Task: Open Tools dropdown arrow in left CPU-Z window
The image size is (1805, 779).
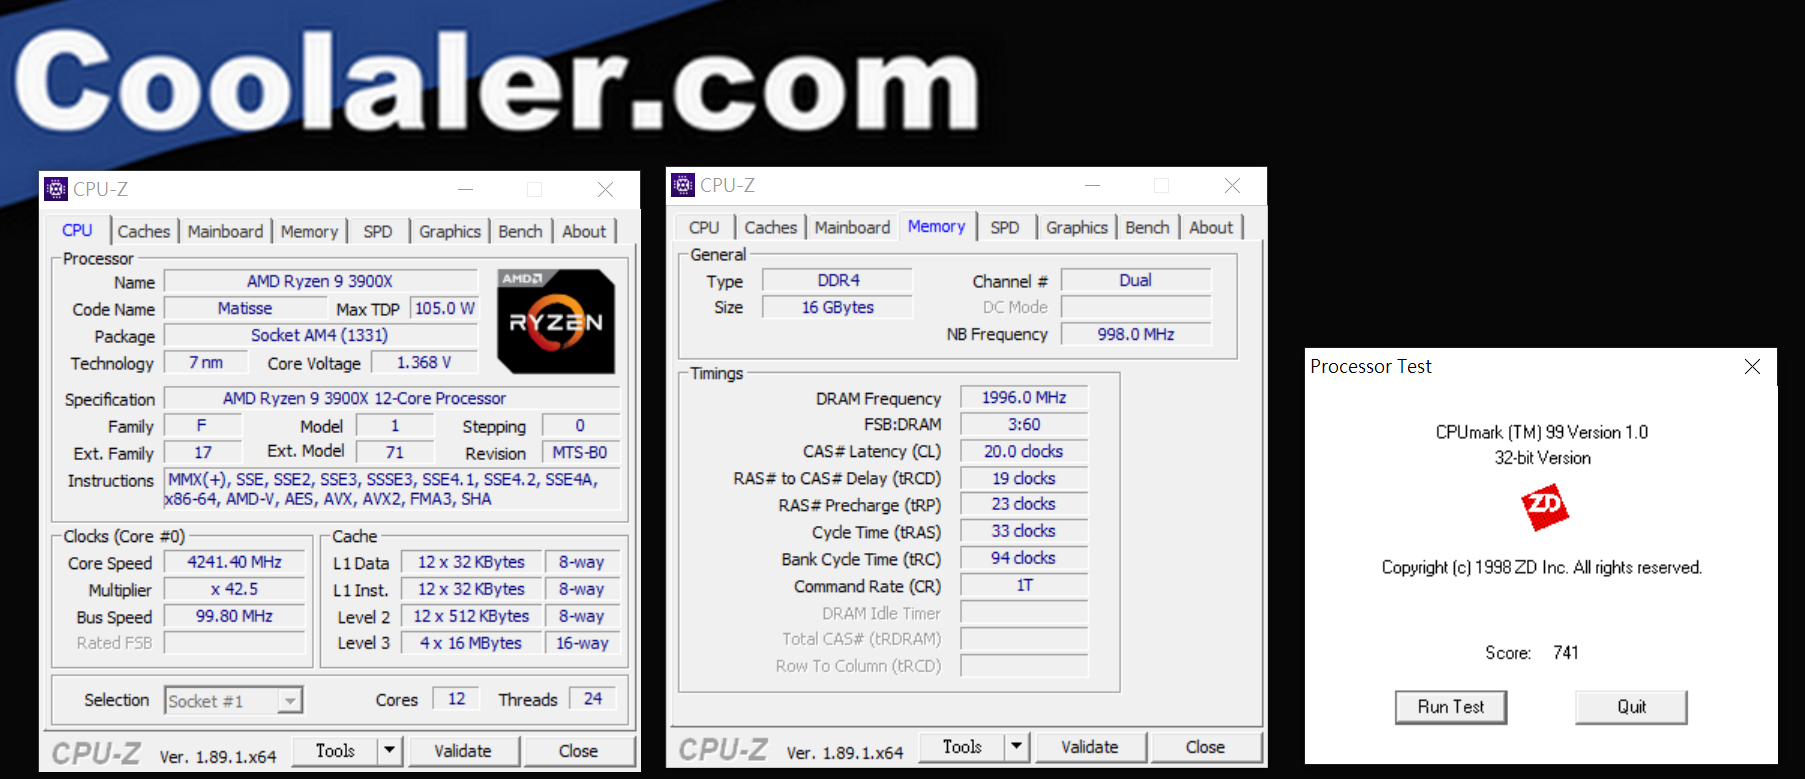Action: (x=389, y=751)
